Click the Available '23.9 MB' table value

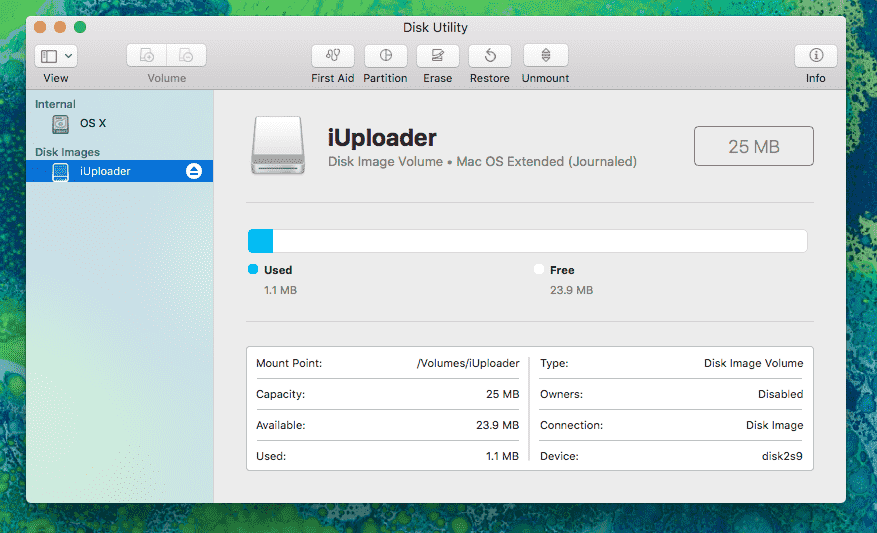tap(498, 425)
